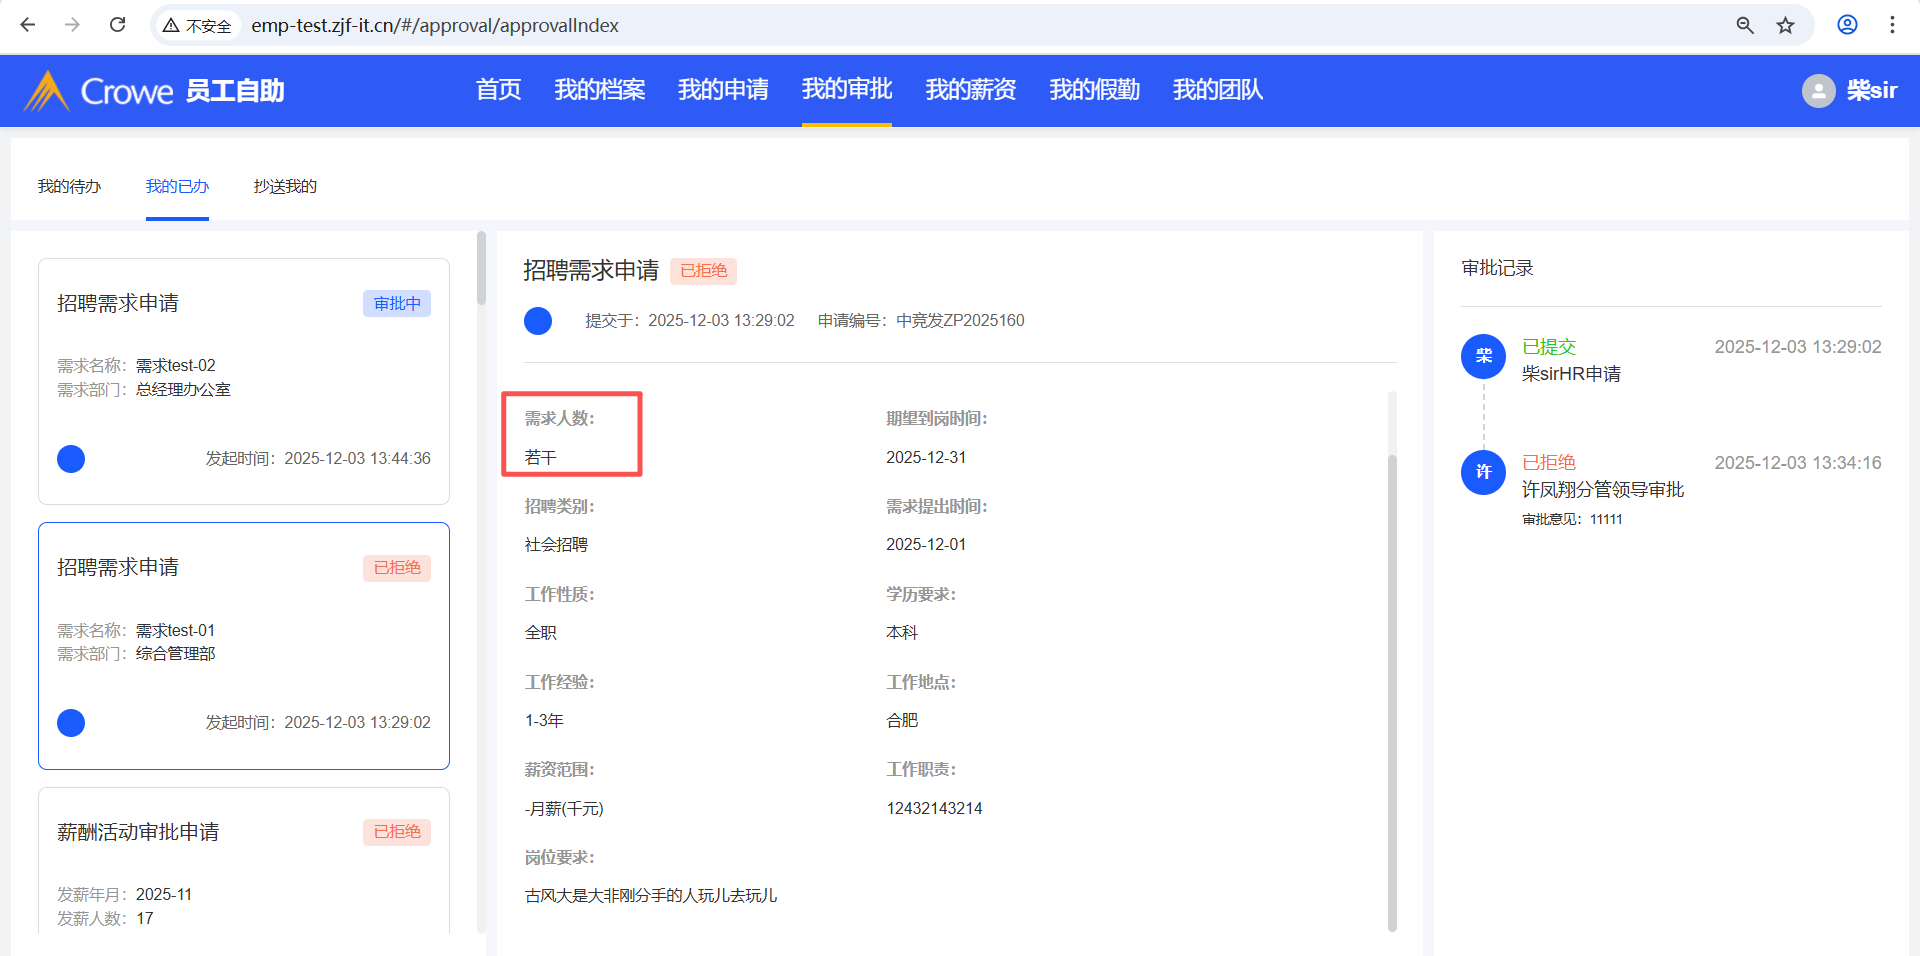Image resolution: width=1920 pixels, height=956 pixels.
Task: Click the 招聘类别 value 社会招聘
Action: coord(556,545)
